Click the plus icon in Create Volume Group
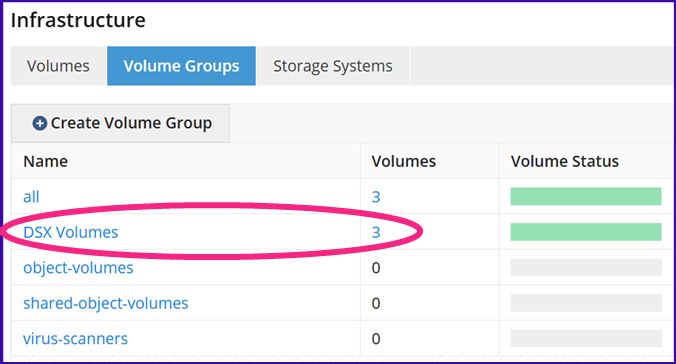This screenshot has height=364, width=676. (x=40, y=123)
